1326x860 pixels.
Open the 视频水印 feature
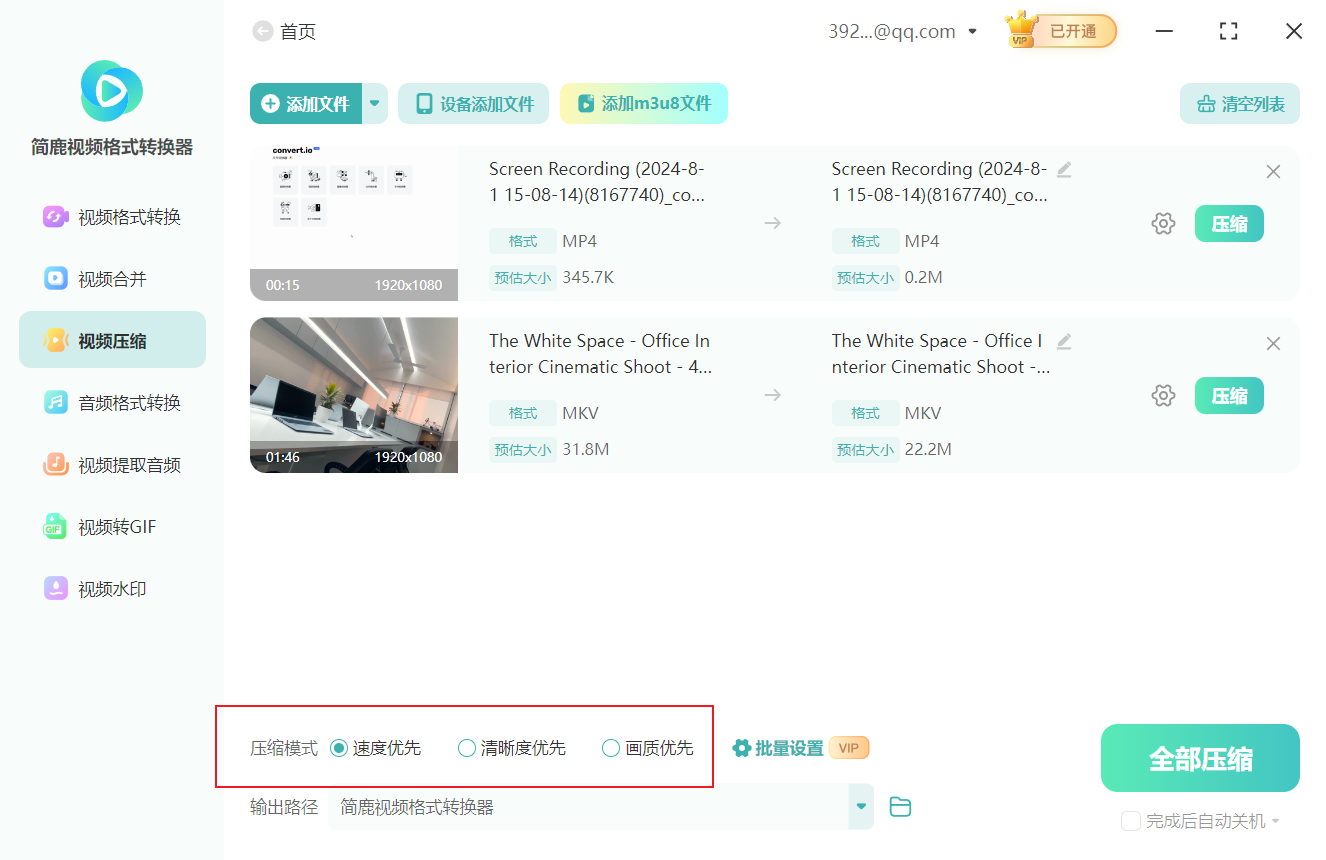[x=112, y=588]
